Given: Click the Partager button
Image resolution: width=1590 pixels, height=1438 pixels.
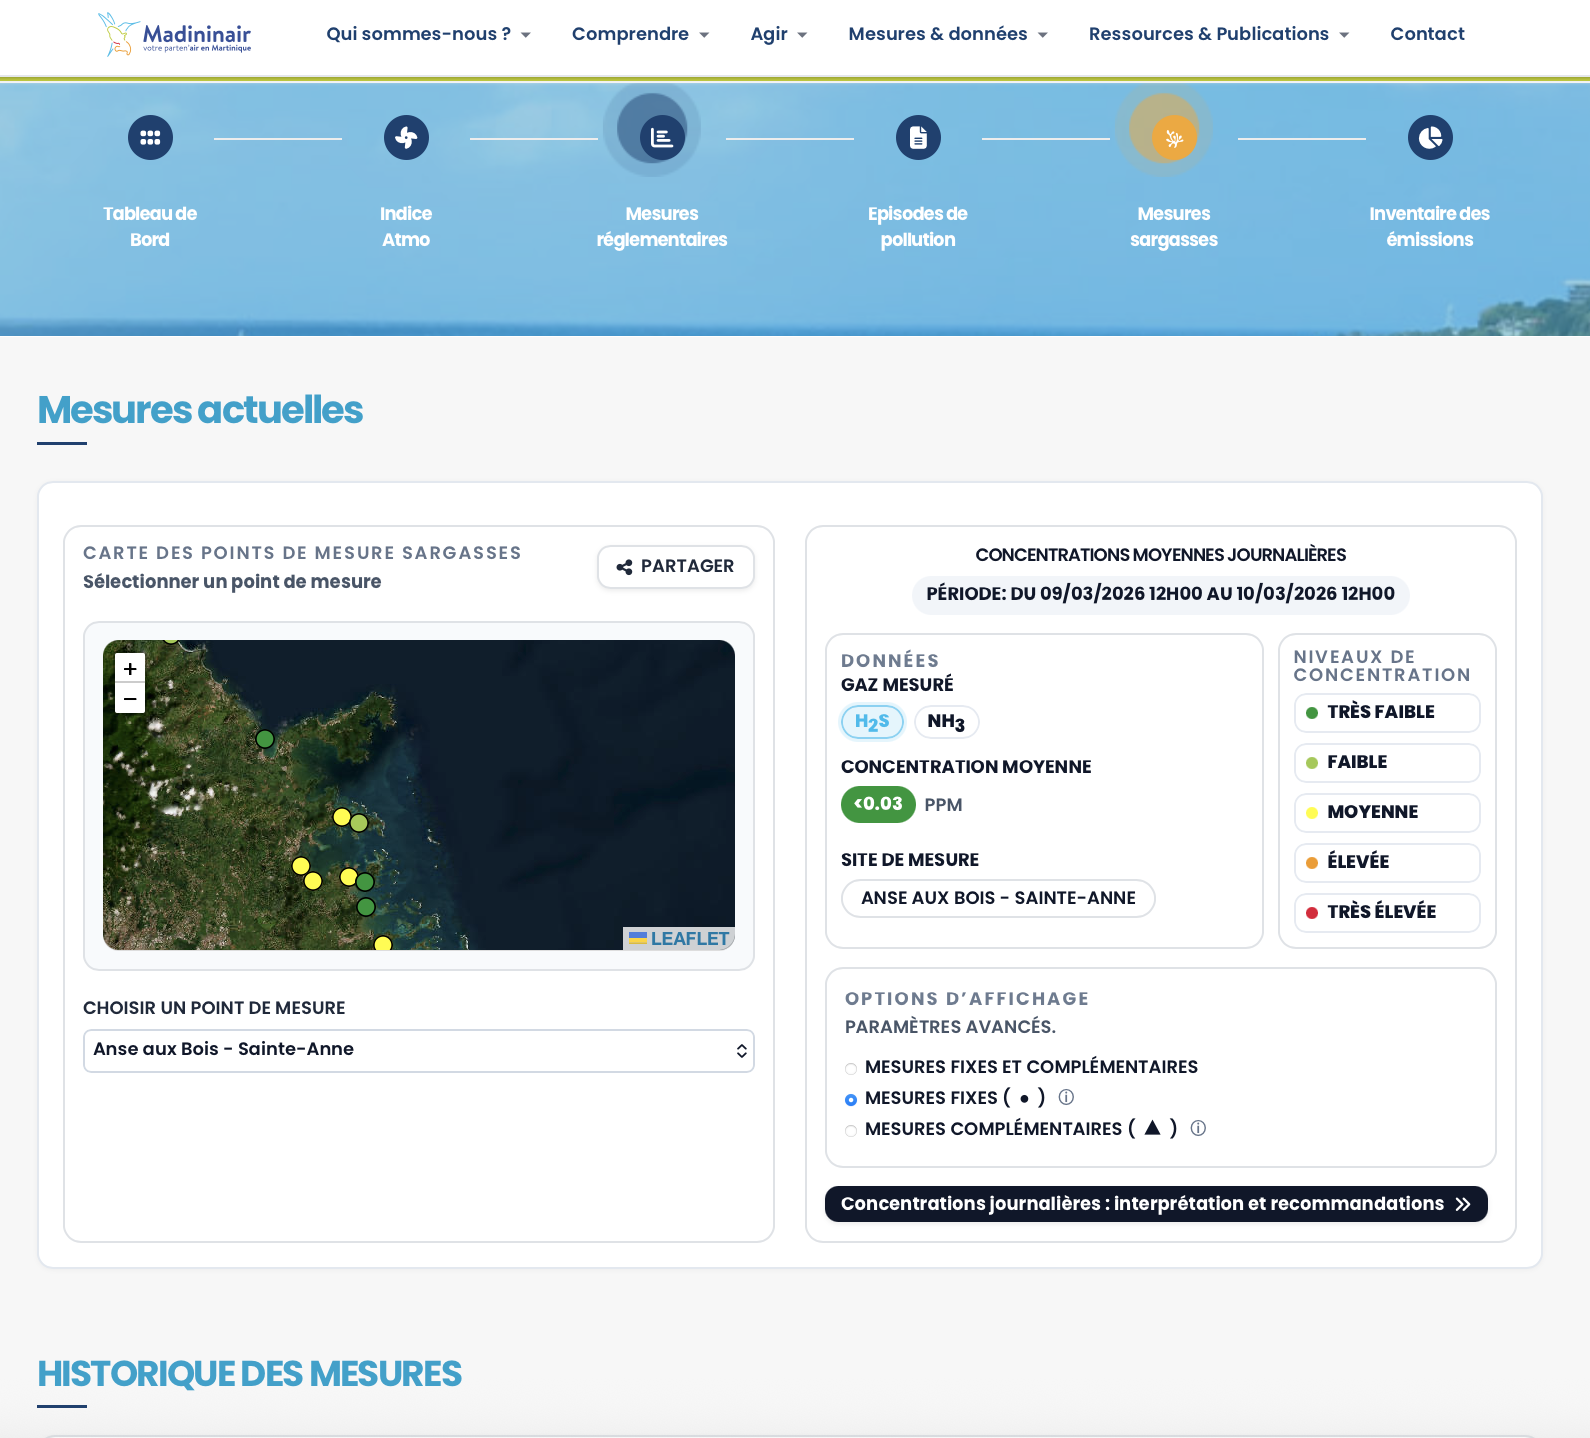Looking at the screenshot, I should click(676, 567).
